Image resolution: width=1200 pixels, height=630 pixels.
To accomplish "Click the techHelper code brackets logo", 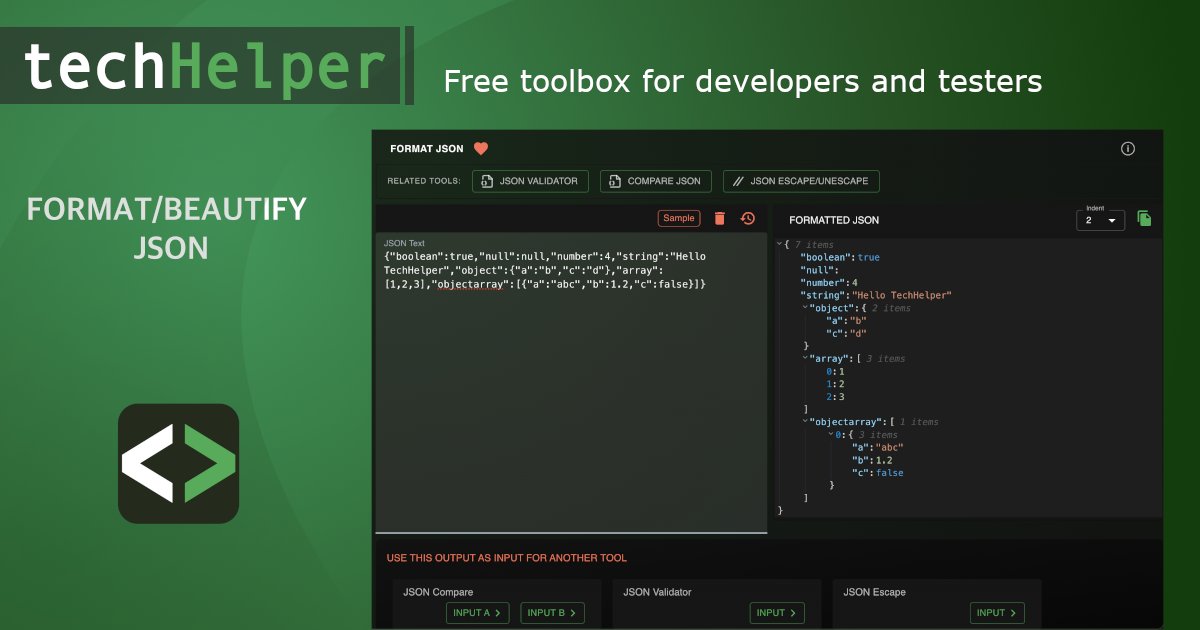I will pos(178,463).
